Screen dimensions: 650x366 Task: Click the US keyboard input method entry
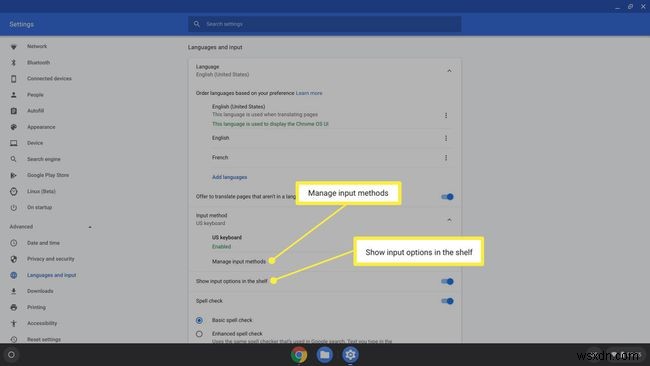(x=227, y=242)
